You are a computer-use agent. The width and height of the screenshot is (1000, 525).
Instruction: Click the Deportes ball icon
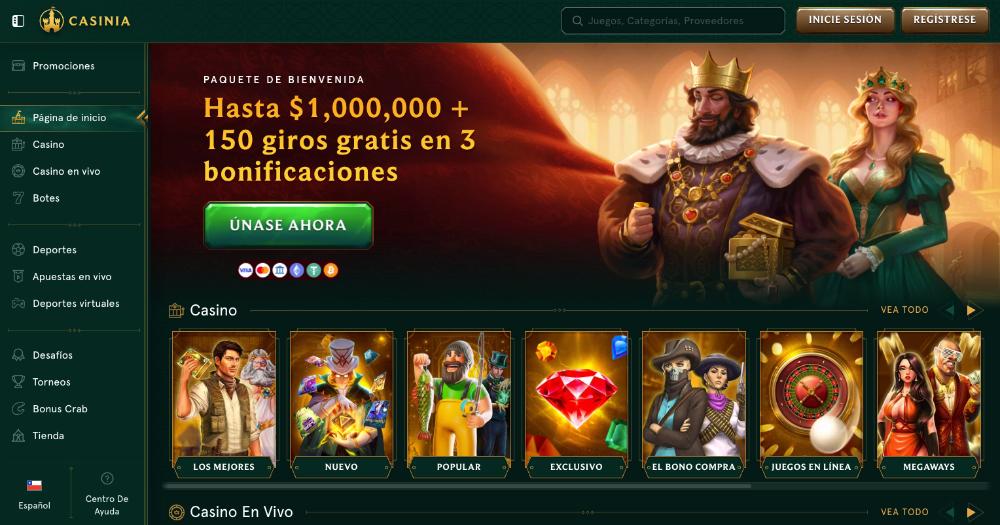18,250
